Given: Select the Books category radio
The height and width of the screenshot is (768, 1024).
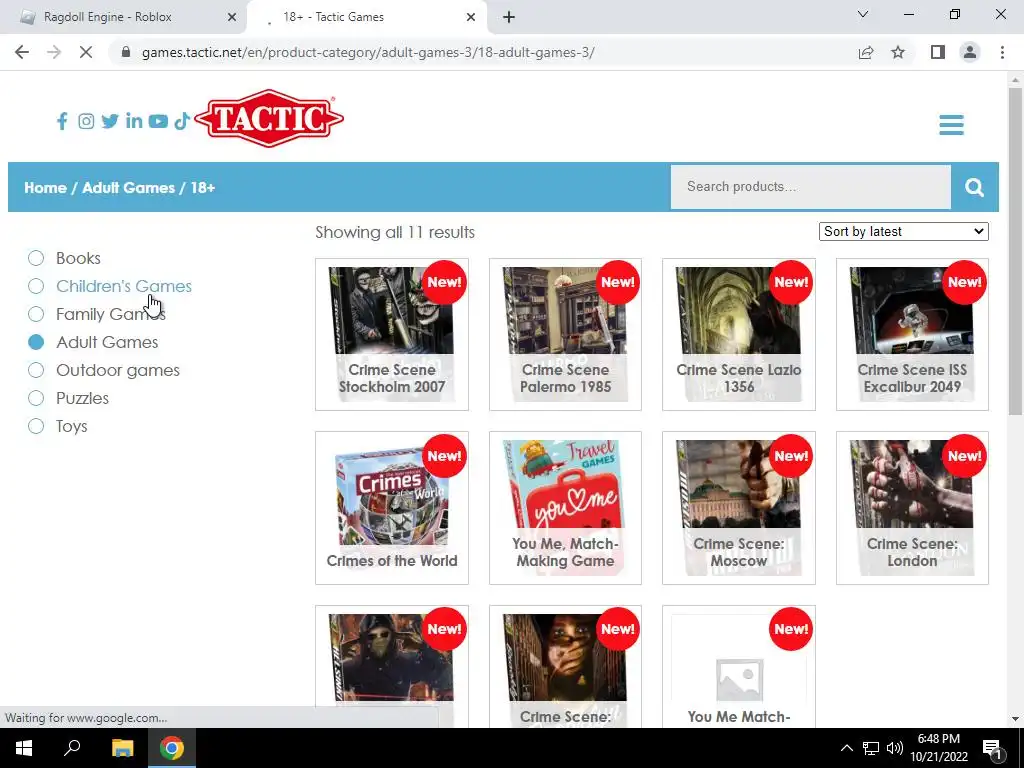Looking at the screenshot, I should tap(36, 258).
